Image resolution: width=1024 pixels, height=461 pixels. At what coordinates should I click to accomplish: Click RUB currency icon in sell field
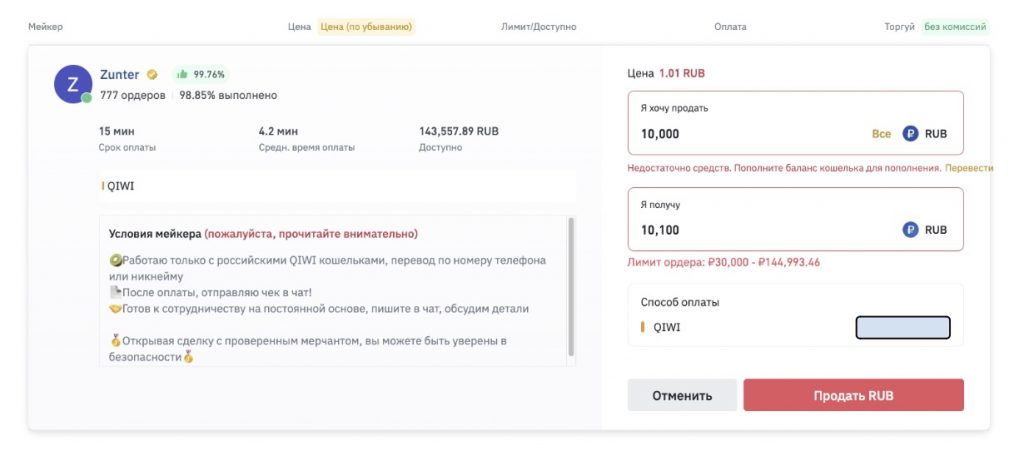click(910, 134)
